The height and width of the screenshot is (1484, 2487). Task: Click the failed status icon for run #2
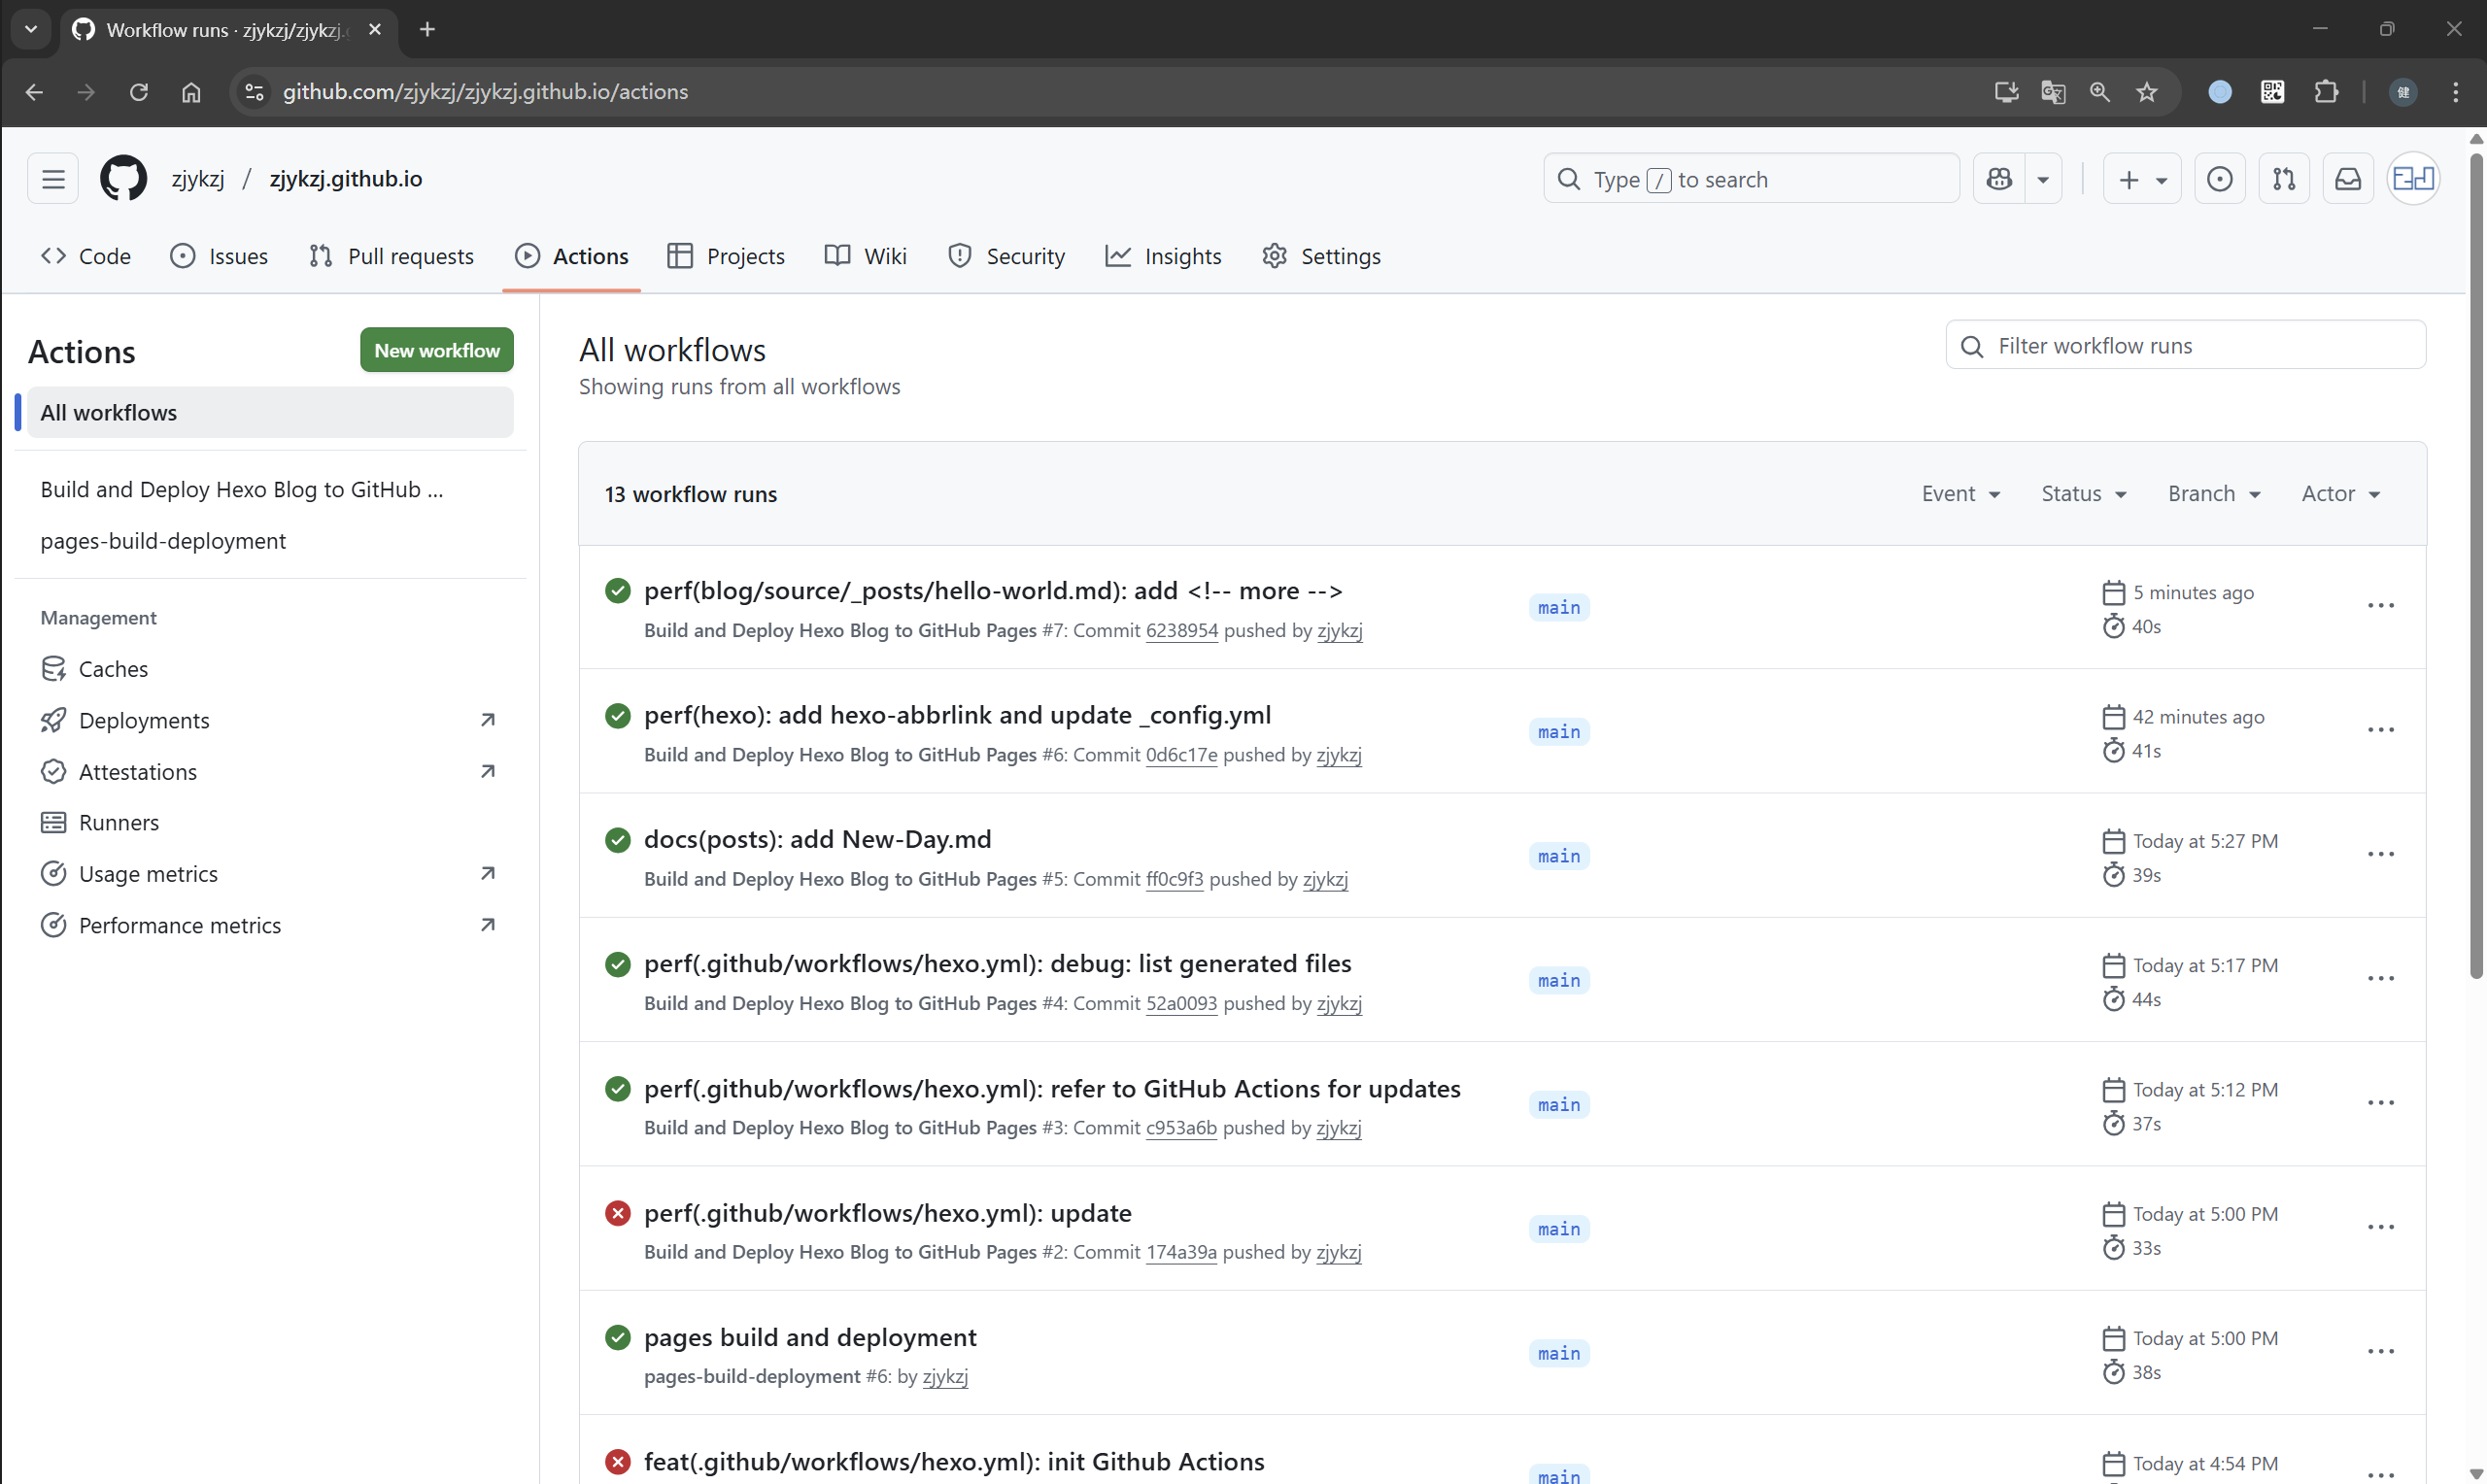pos(617,1213)
